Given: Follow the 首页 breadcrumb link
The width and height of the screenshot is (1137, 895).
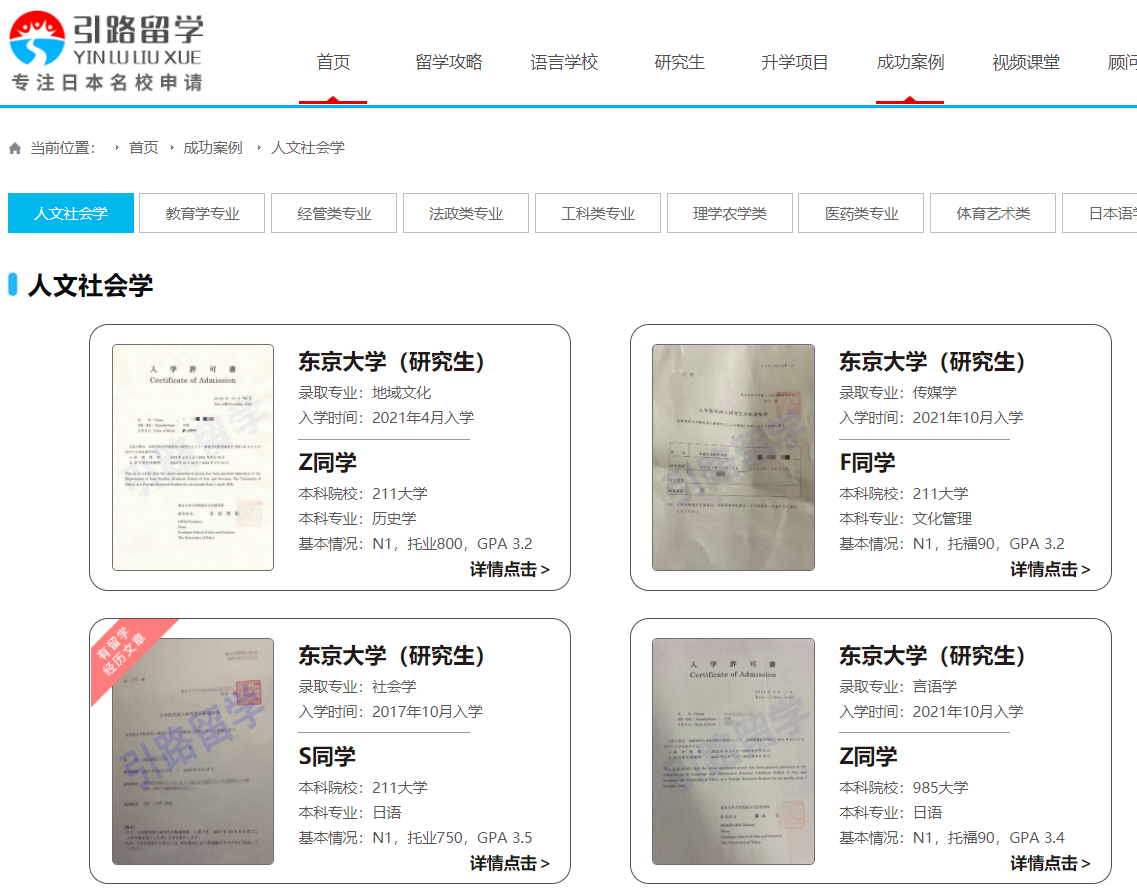Looking at the screenshot, I should (x=144, y=148).
